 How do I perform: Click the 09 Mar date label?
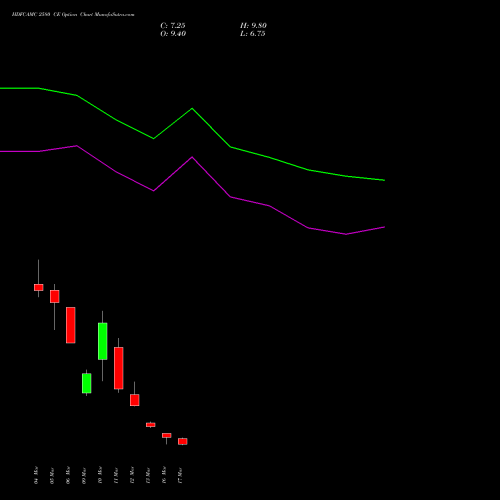pyautogui.click(x=84, y=476)
